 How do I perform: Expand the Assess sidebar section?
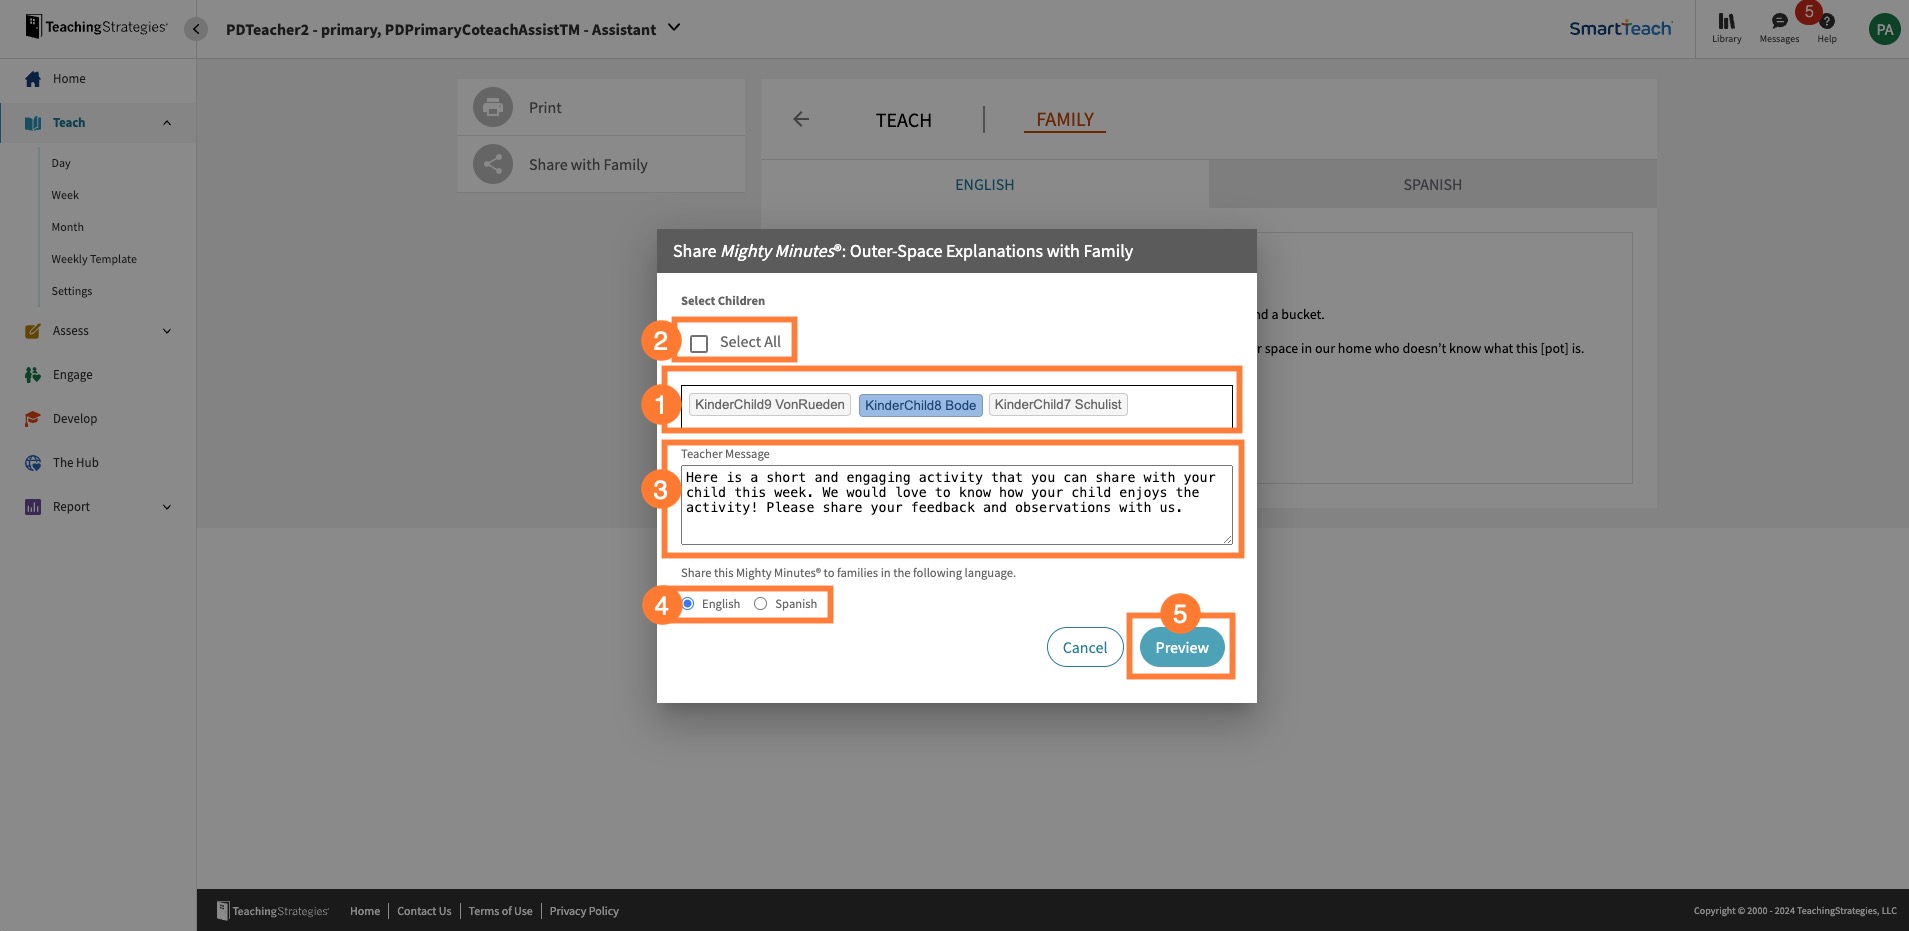[x=167, y=331]
